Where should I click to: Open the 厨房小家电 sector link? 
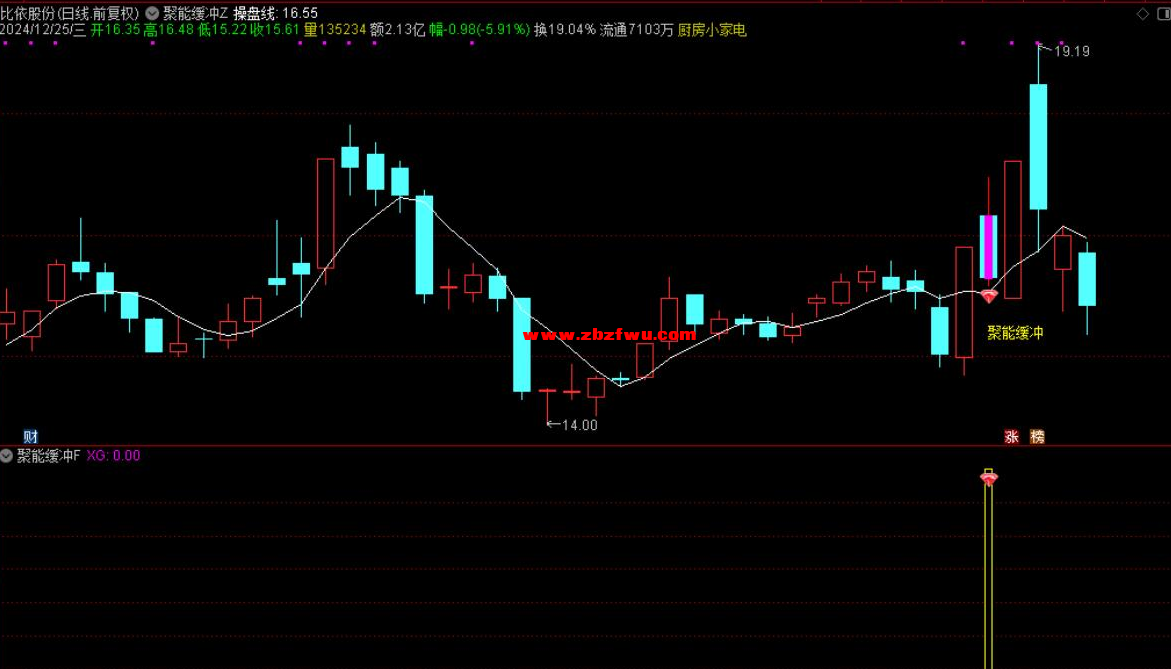(x=712, y=30)
